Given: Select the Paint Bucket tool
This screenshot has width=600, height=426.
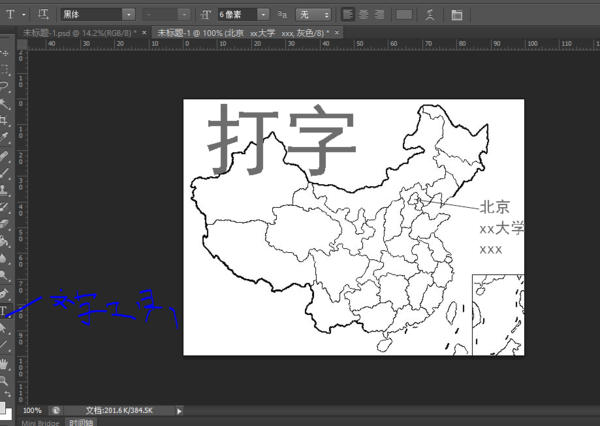Looking at the screenshot, I should pyautogui.click(x=5, y=241).
